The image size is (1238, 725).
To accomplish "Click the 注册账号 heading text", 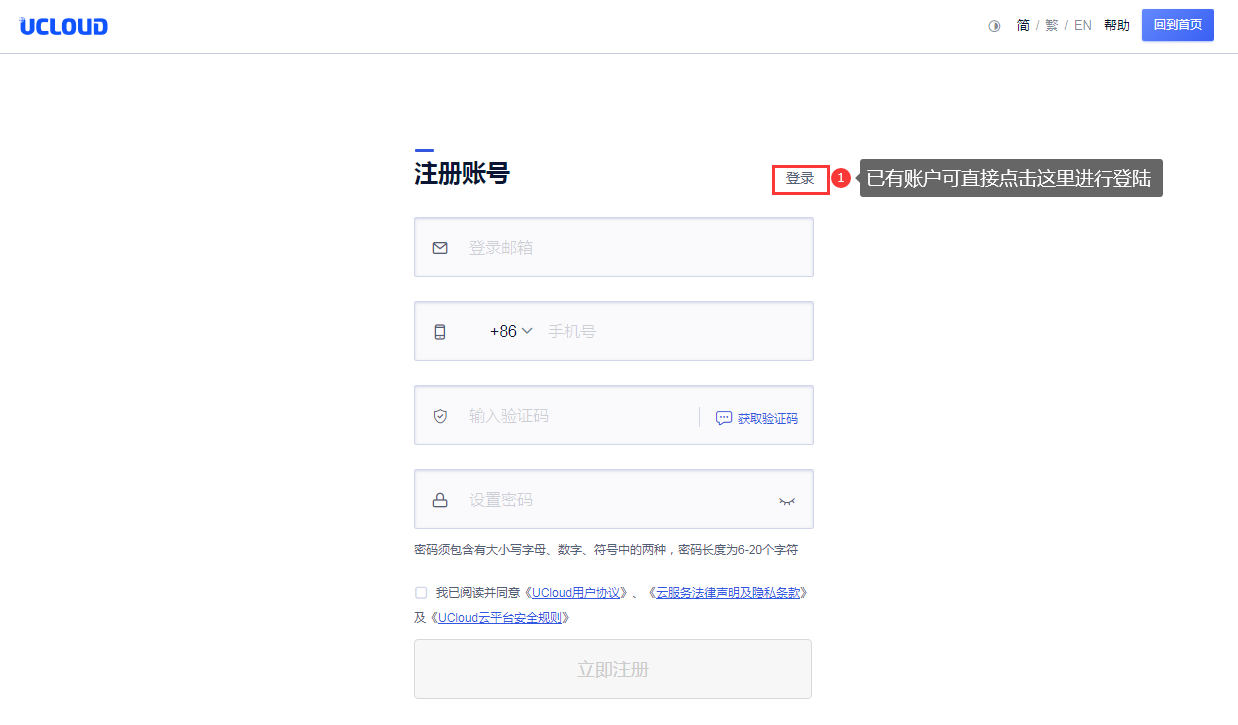I will pos(462,174).
